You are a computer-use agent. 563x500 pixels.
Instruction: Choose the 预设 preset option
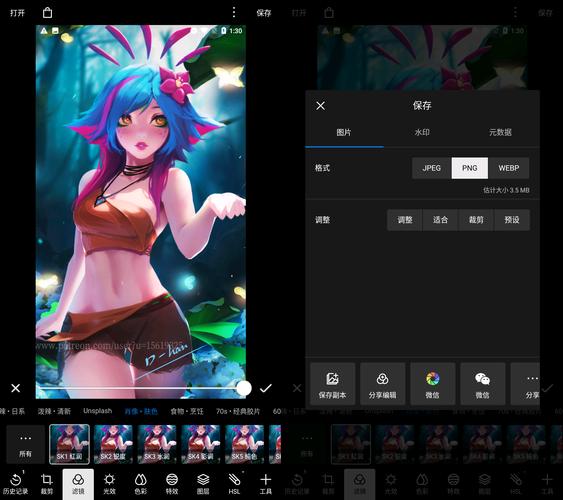coord(512,220)
